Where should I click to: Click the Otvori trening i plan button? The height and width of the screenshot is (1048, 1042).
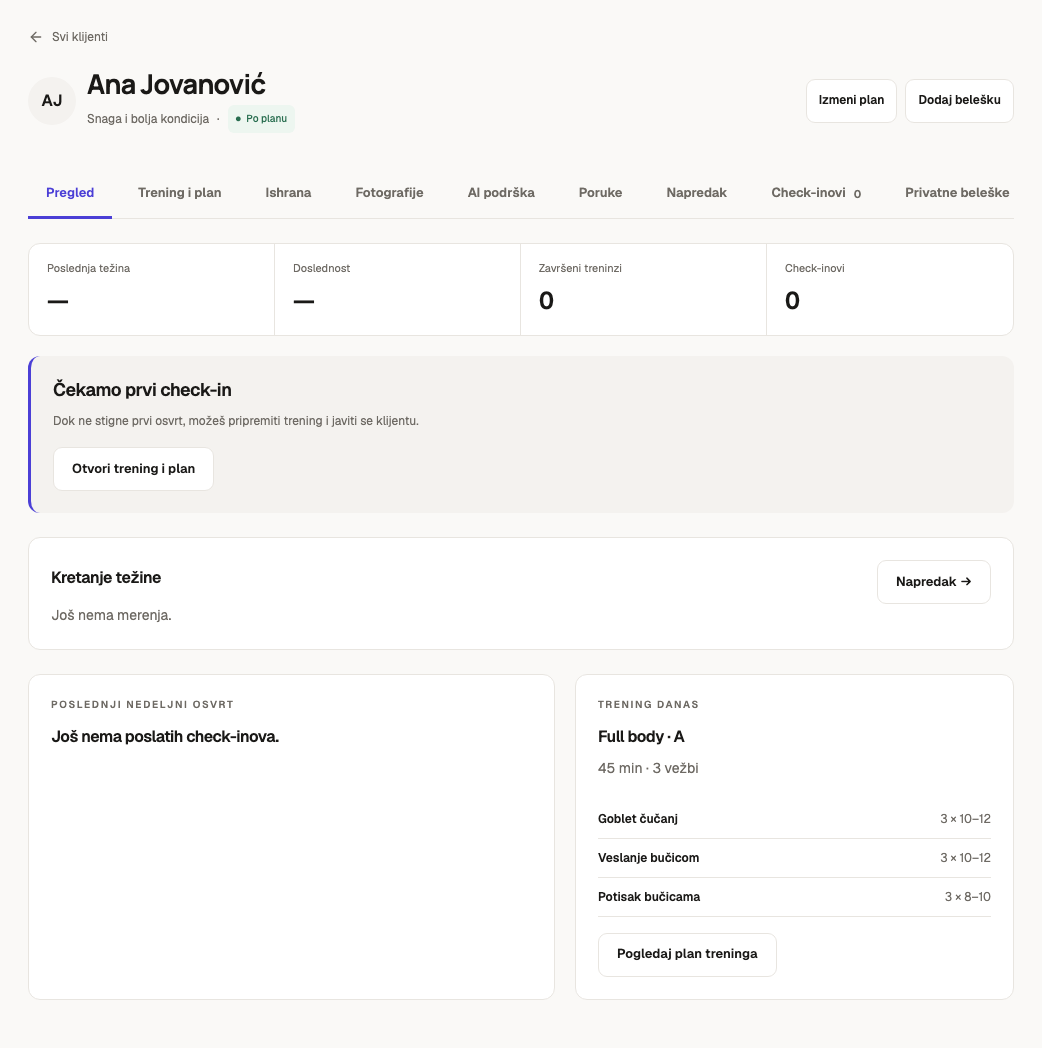(x=134, y=469)
